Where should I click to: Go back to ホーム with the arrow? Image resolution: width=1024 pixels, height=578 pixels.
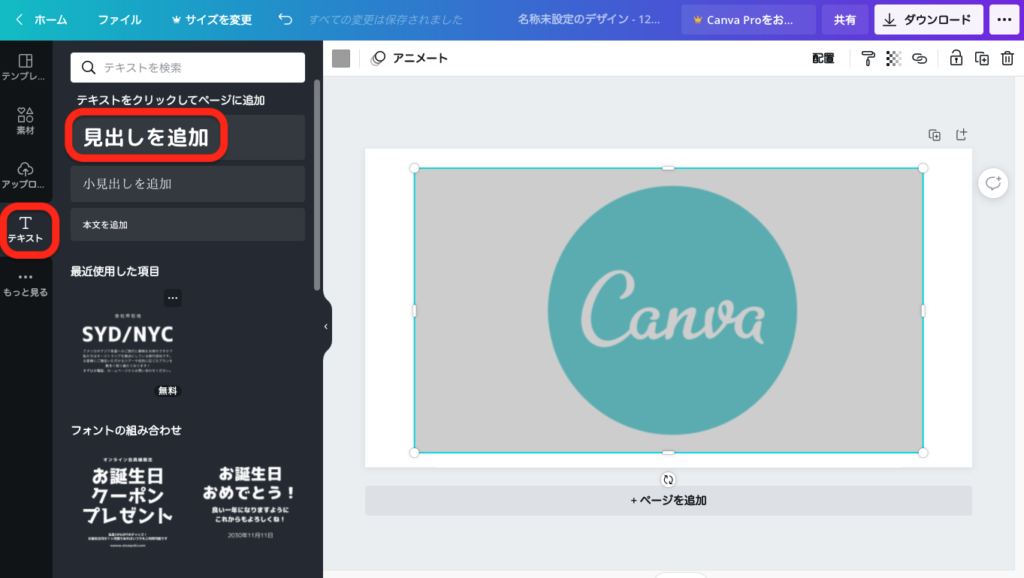pos(42,20)
